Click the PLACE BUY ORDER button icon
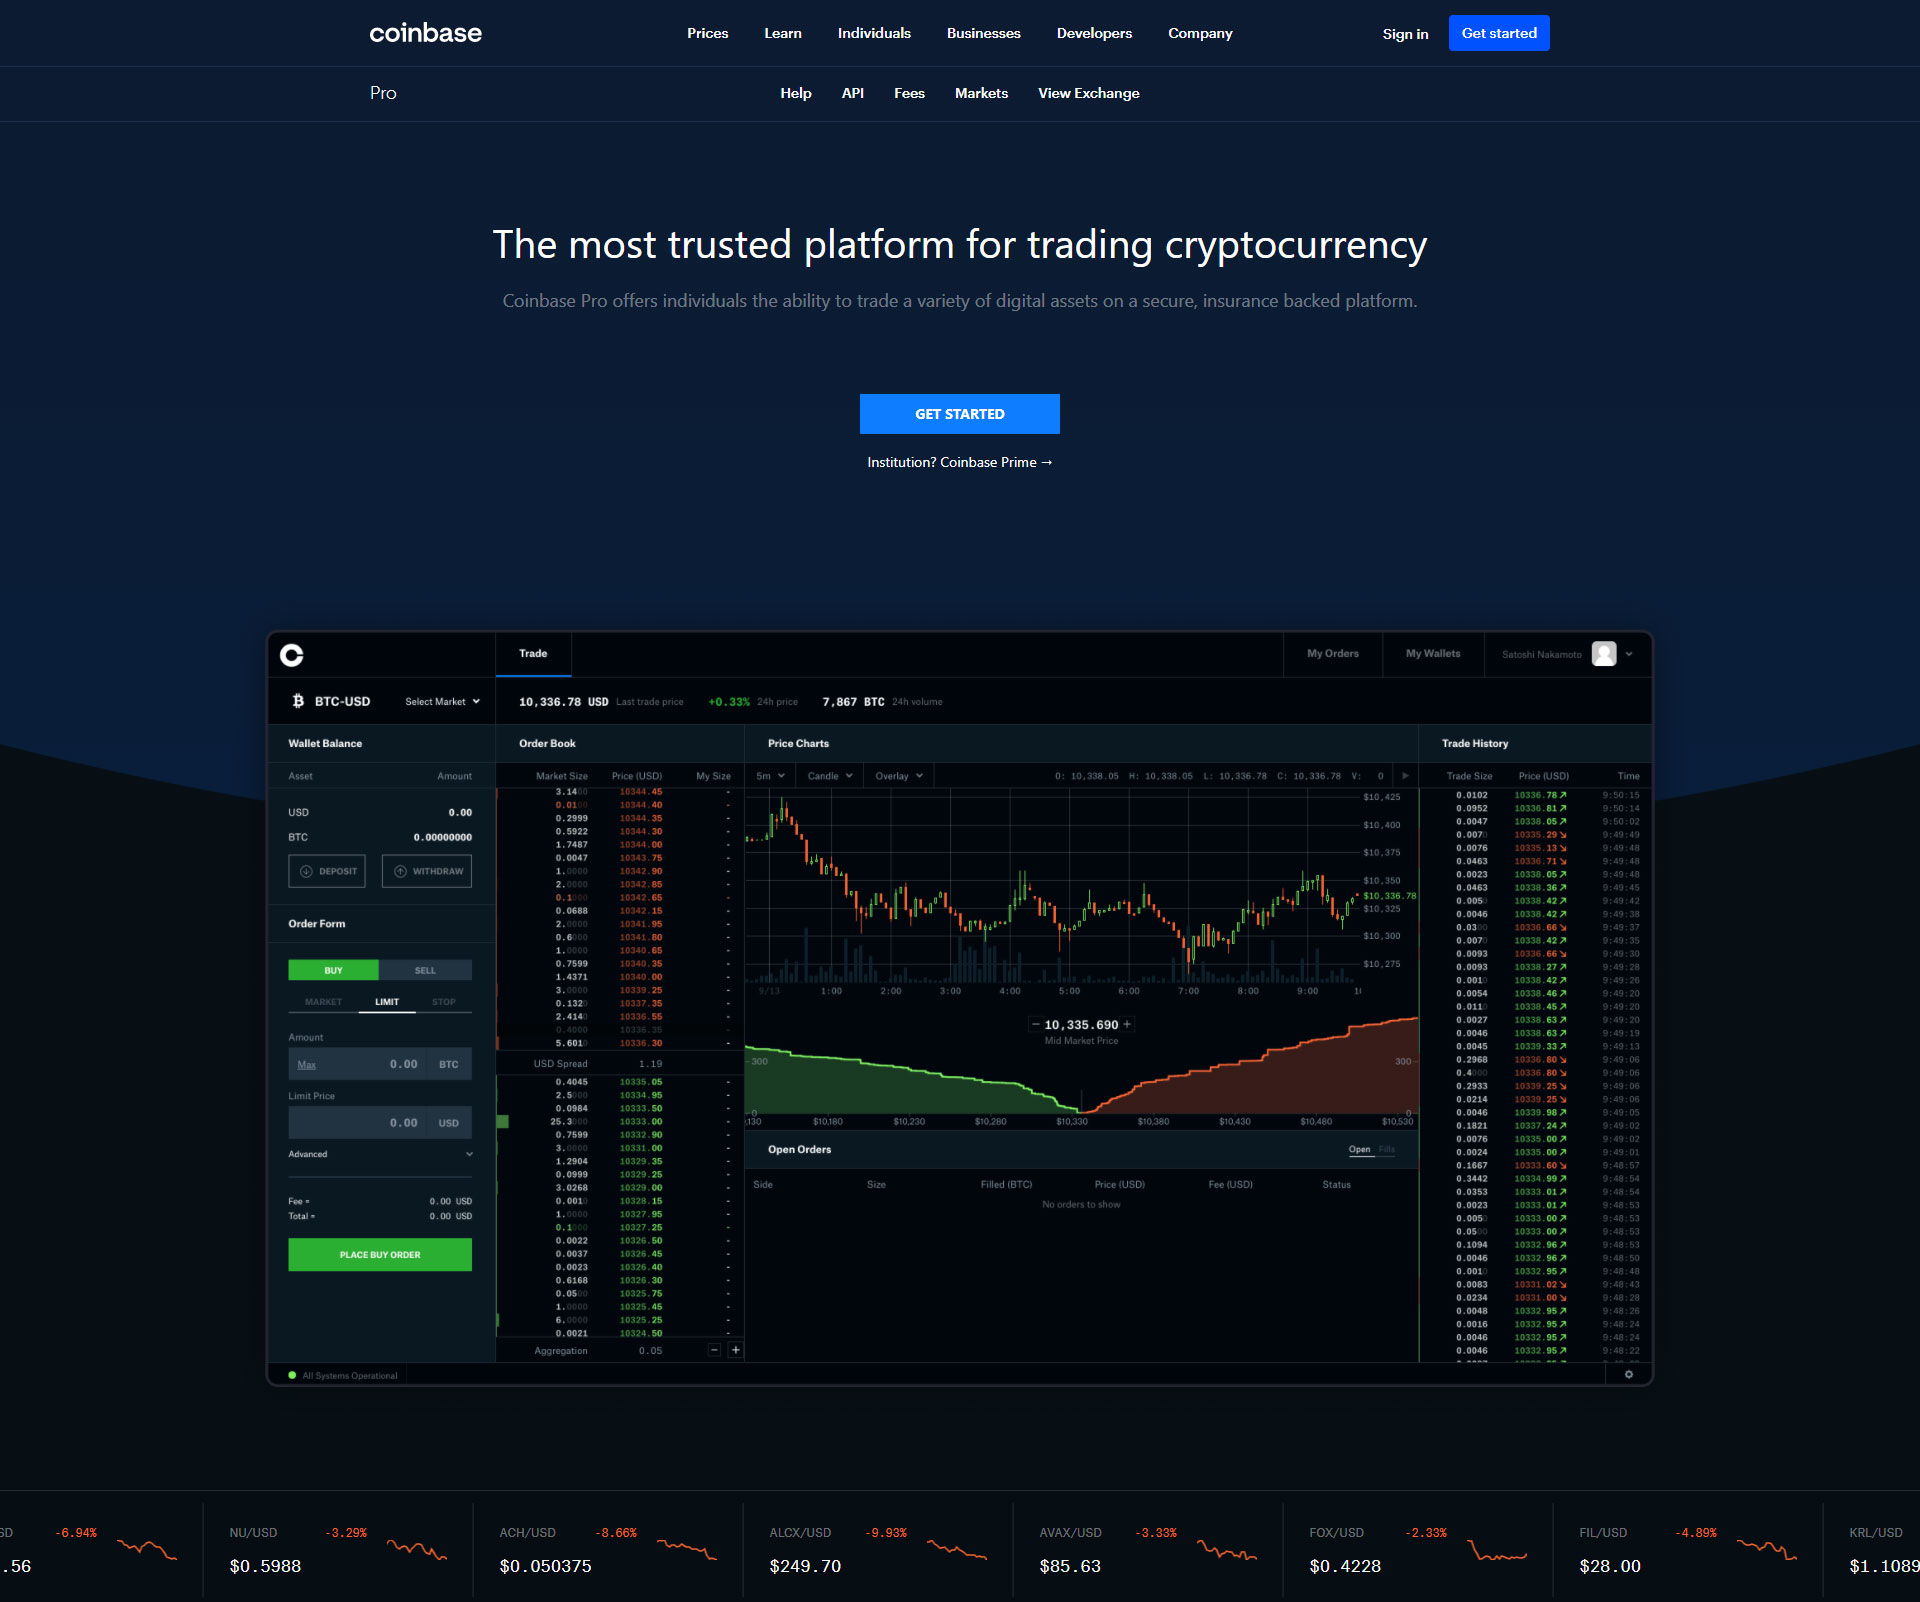 point(381,1253)
